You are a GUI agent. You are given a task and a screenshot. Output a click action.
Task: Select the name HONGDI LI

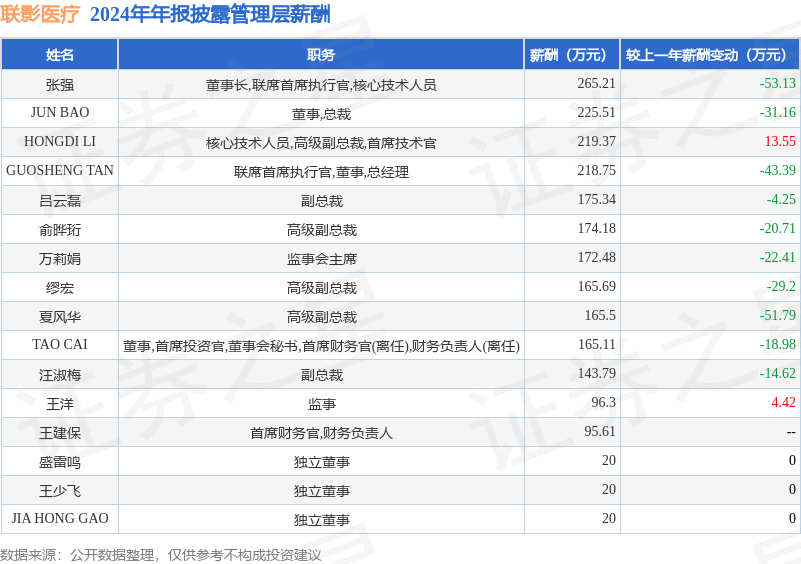click(60, 142)
